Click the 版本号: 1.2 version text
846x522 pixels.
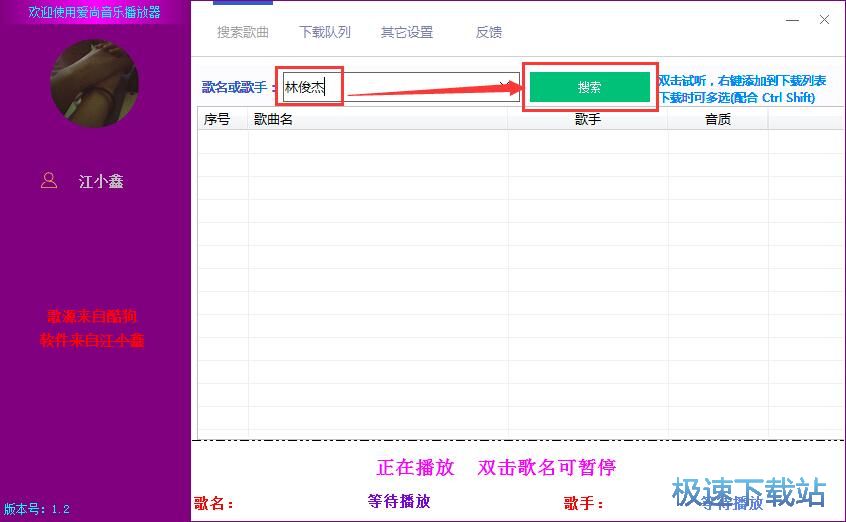coord(37,509)
